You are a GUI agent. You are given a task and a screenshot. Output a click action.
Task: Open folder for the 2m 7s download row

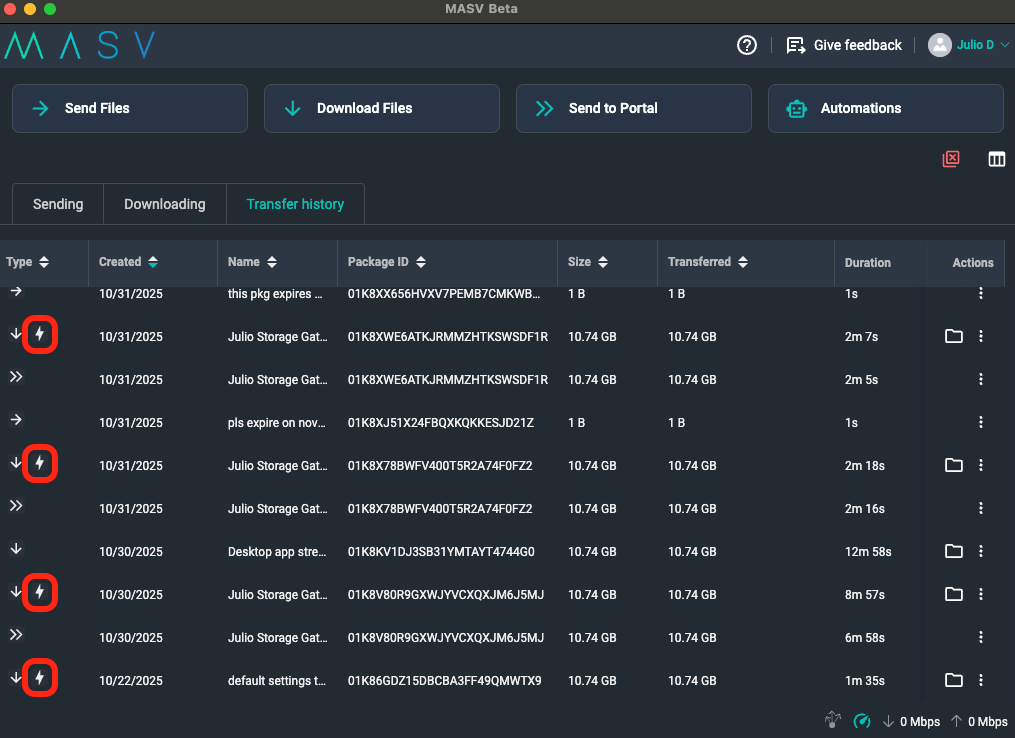954,336
